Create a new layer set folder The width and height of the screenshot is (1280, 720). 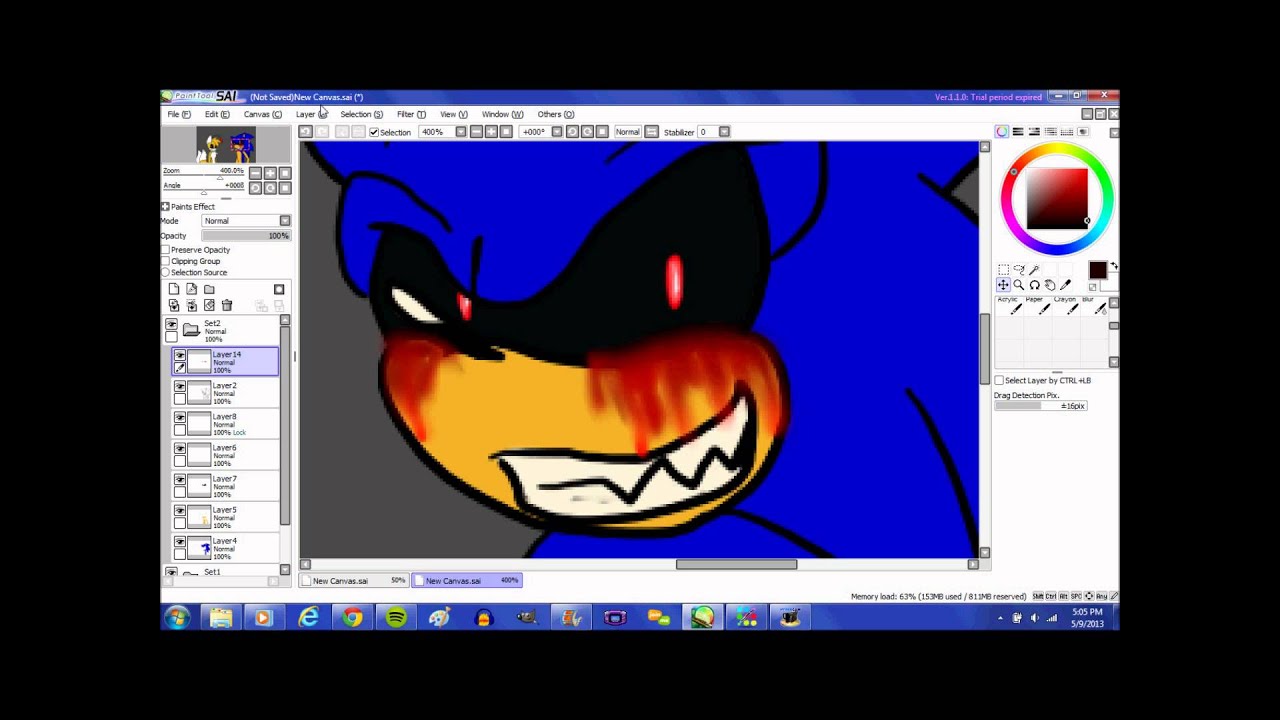coord(209,289)
